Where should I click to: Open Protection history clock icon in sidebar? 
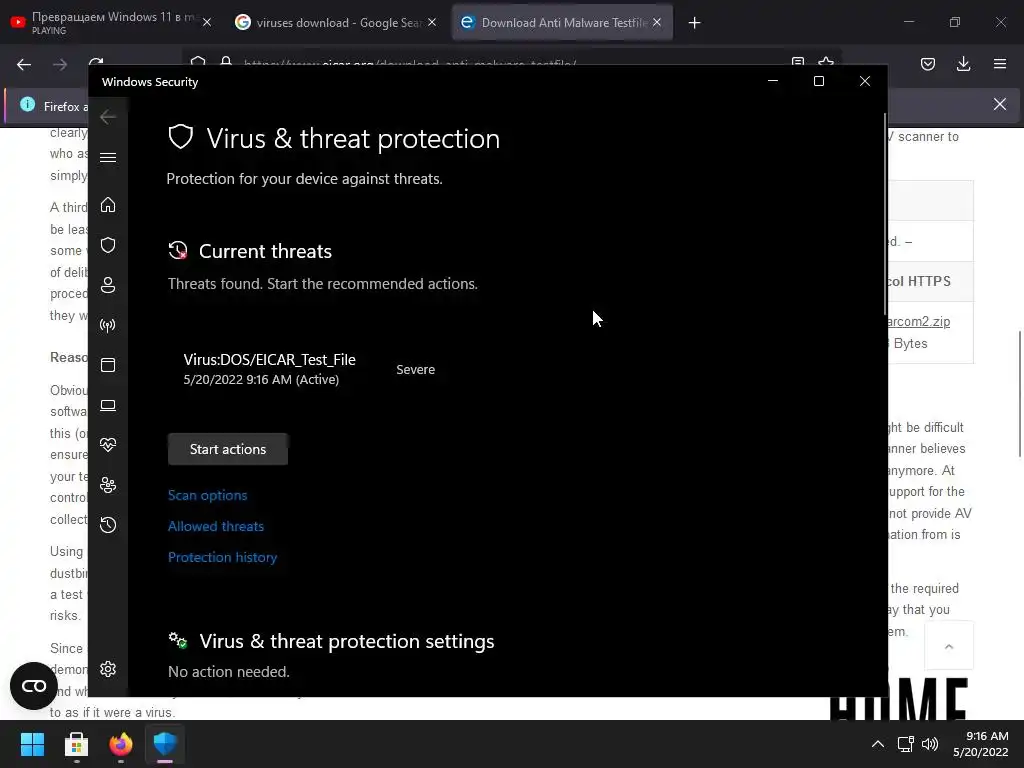pos(108,525)
